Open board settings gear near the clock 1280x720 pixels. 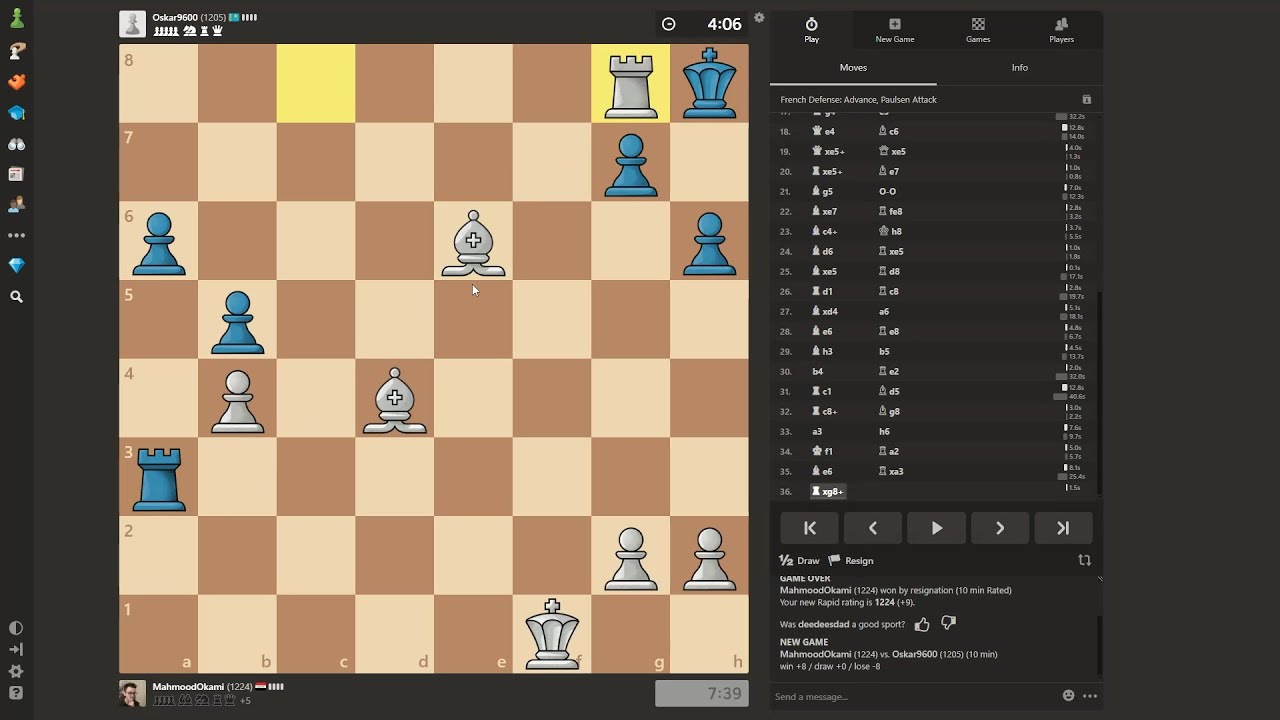[759, 17]
